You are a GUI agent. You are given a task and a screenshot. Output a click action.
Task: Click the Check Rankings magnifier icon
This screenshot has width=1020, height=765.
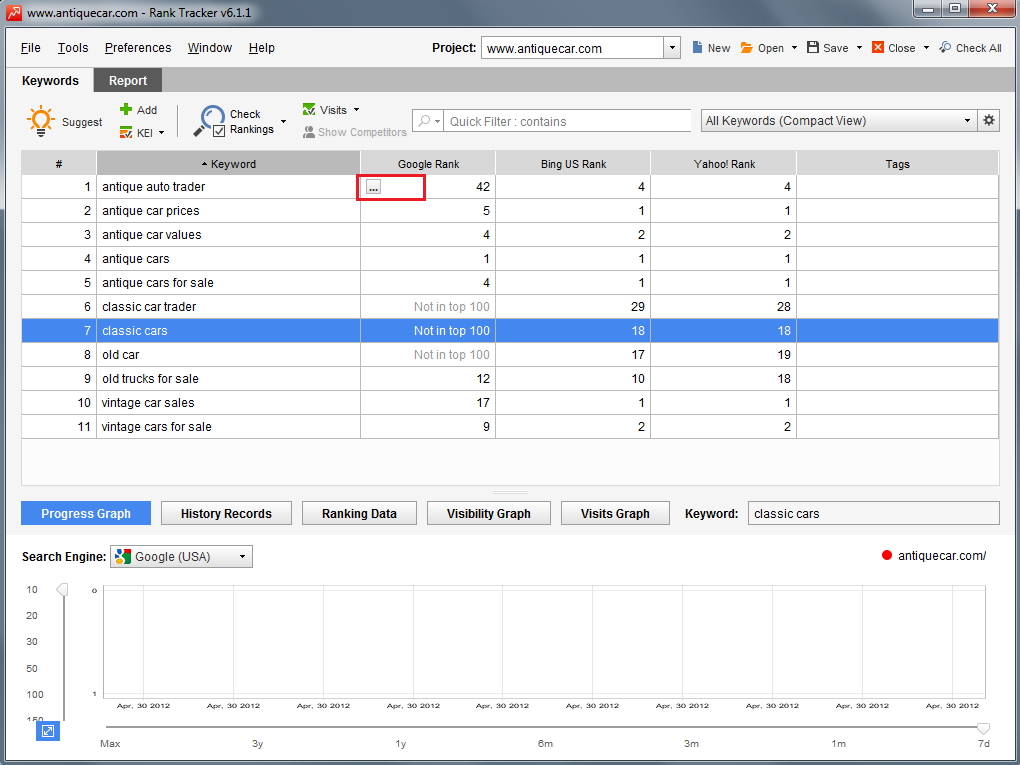tap(209, 120)
